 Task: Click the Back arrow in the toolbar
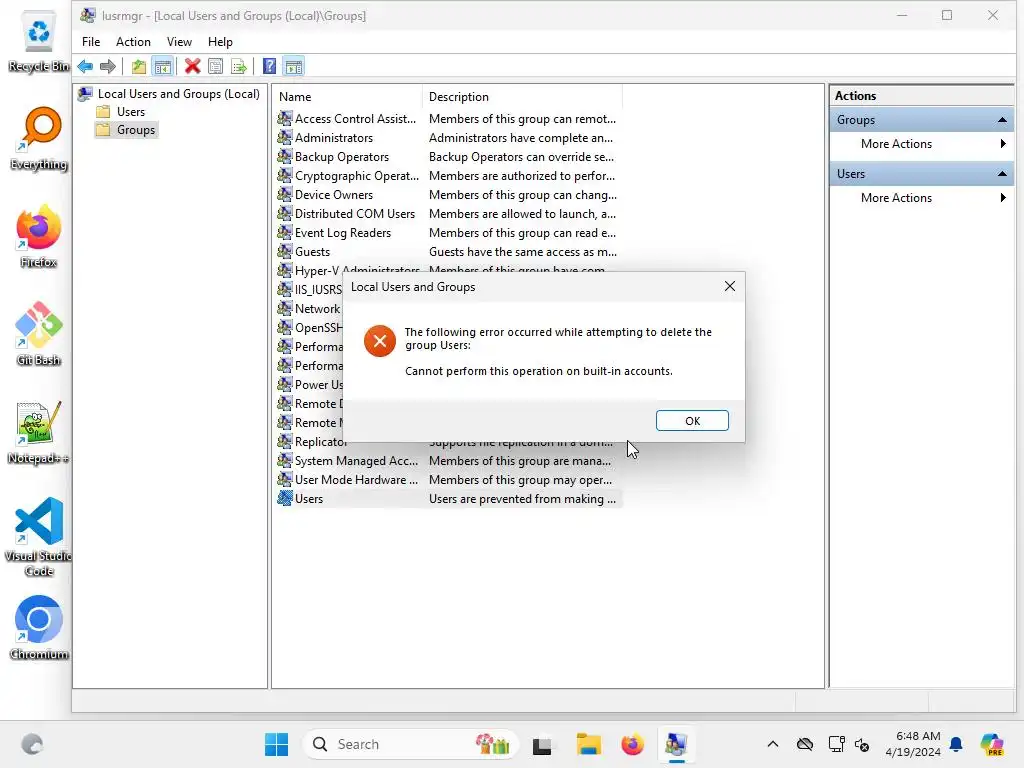pyautogui.click(x=85, y=66)
